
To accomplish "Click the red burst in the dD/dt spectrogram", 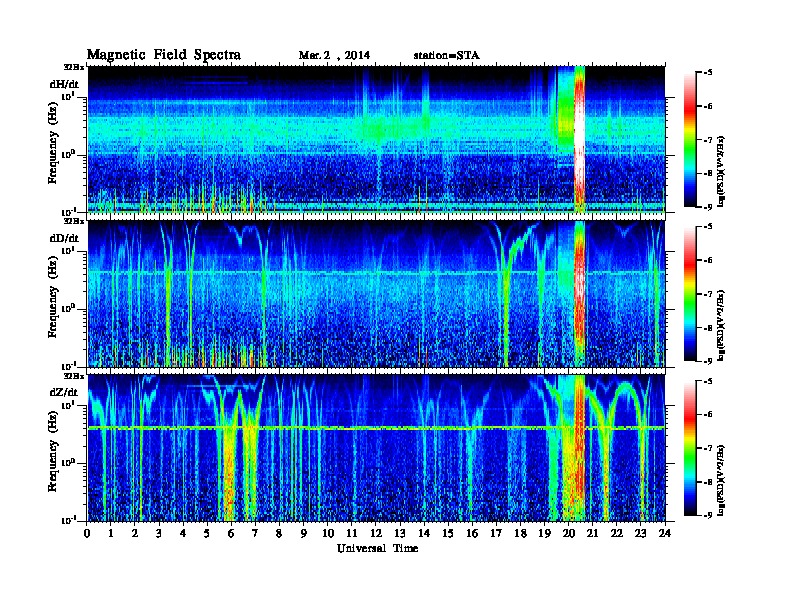I will tap(579, 293).
